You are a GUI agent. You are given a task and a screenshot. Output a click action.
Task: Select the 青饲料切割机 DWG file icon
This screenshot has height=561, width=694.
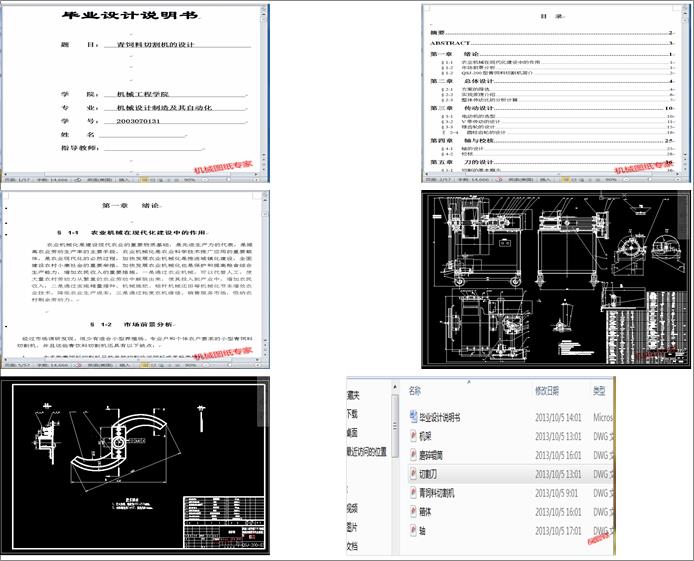point(413,492)
